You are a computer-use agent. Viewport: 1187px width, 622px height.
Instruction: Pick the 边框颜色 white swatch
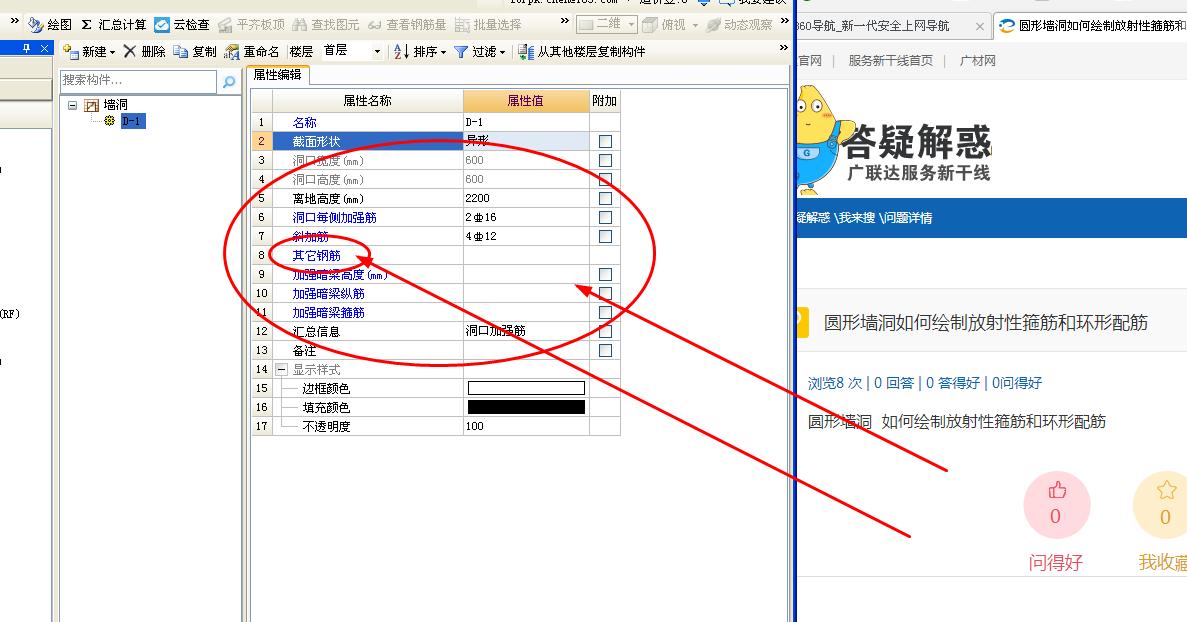click(526, 388)
